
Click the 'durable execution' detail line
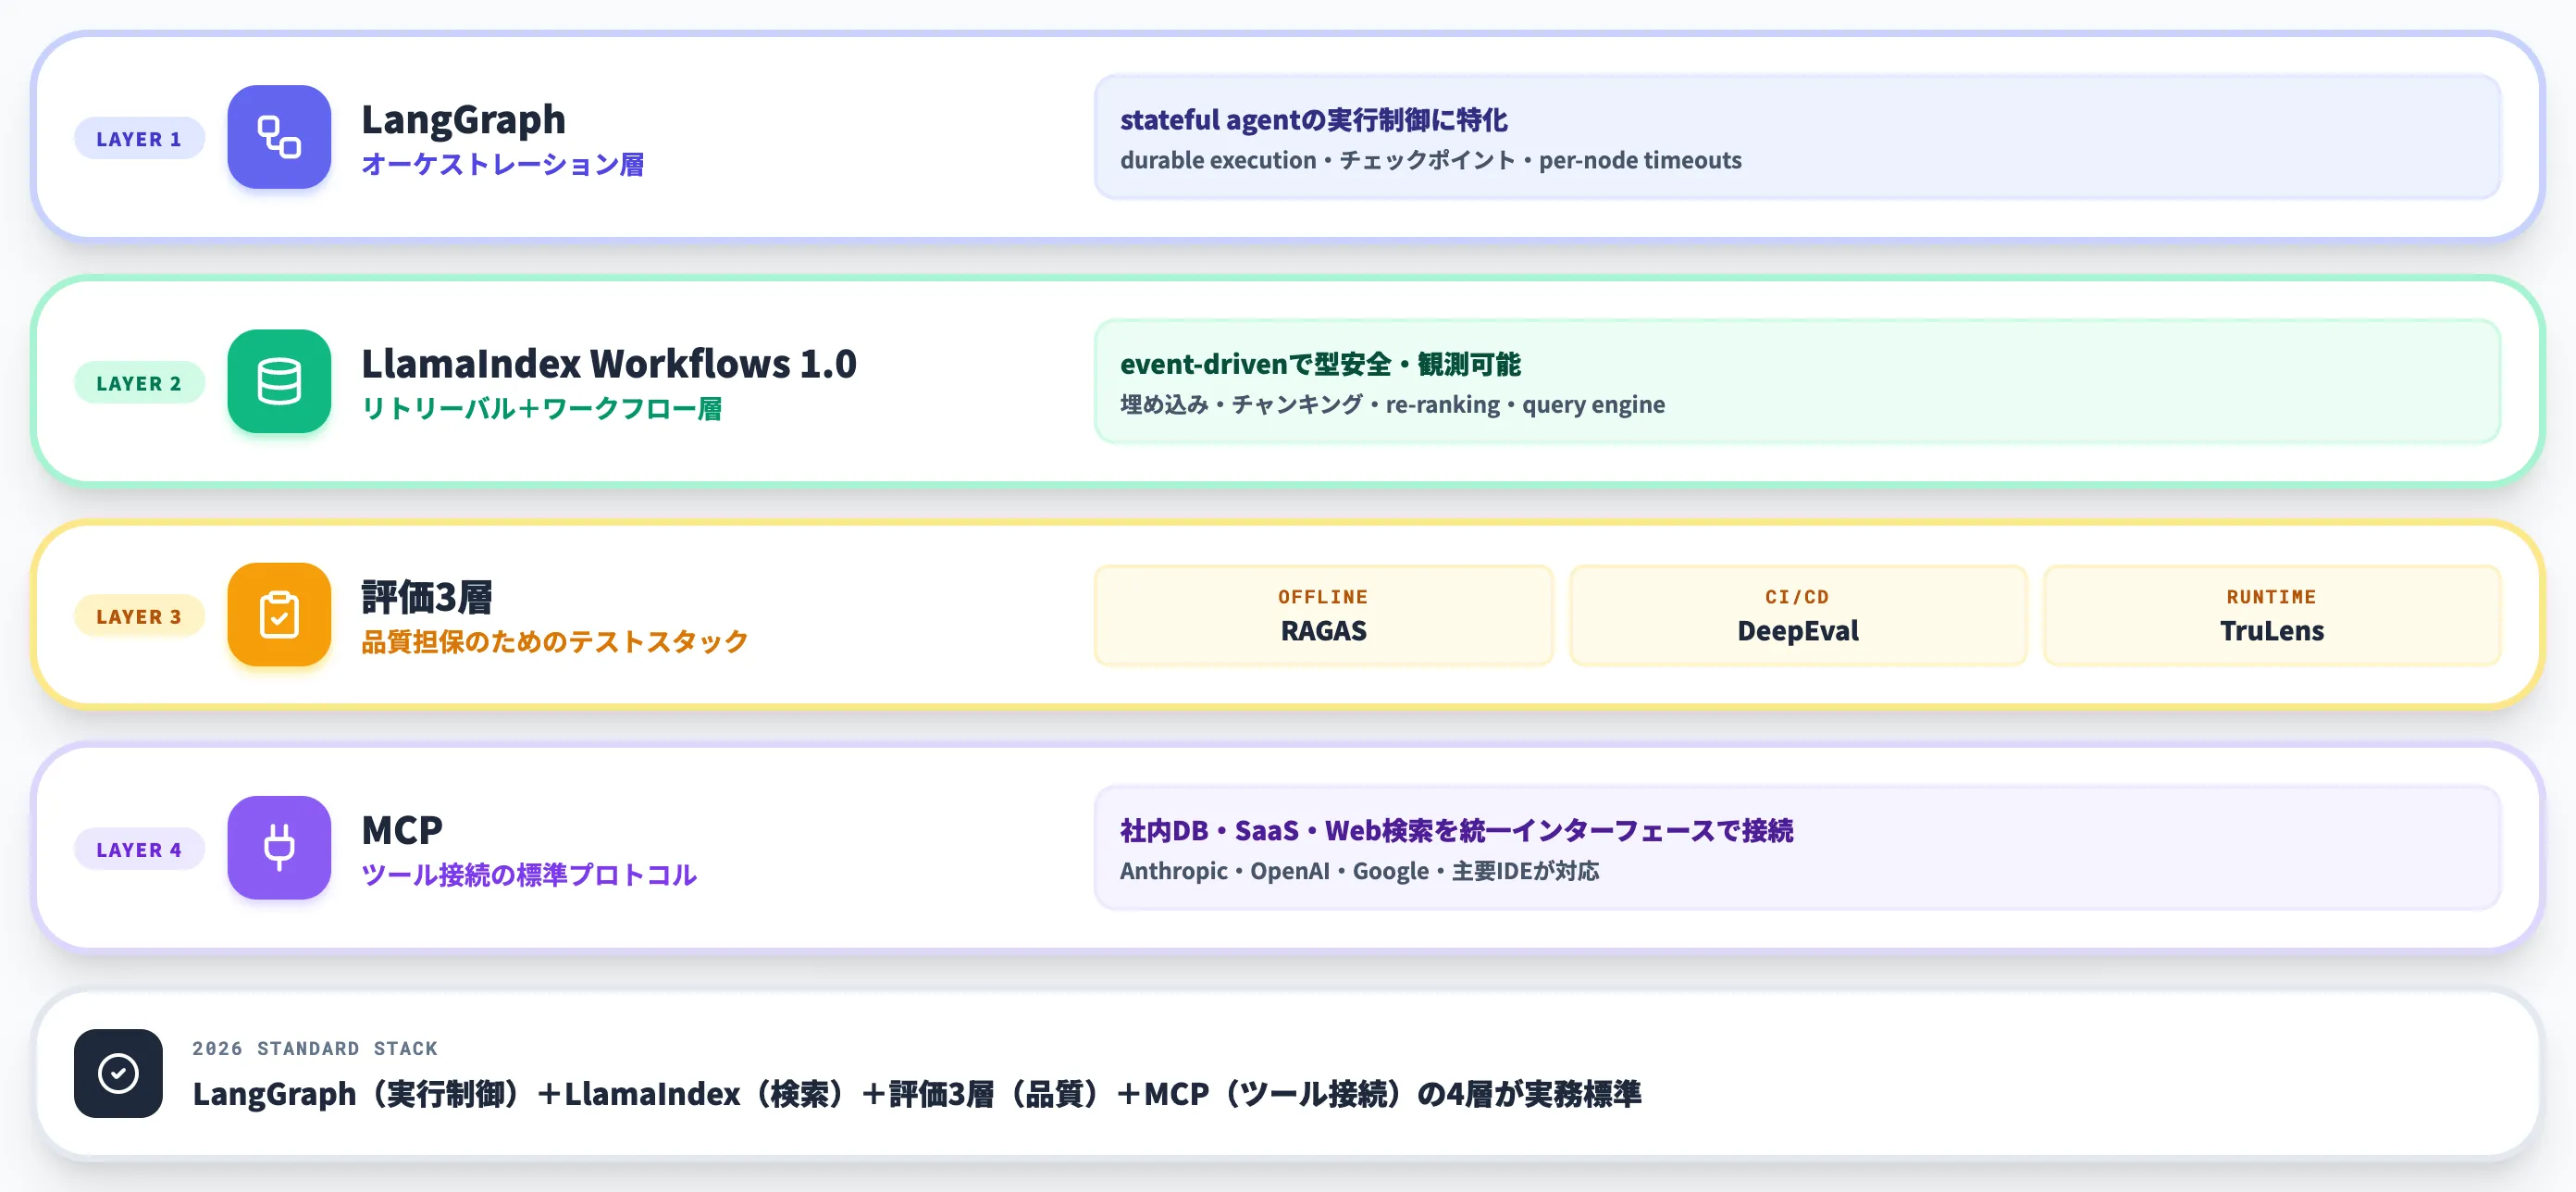[1430, 160]
